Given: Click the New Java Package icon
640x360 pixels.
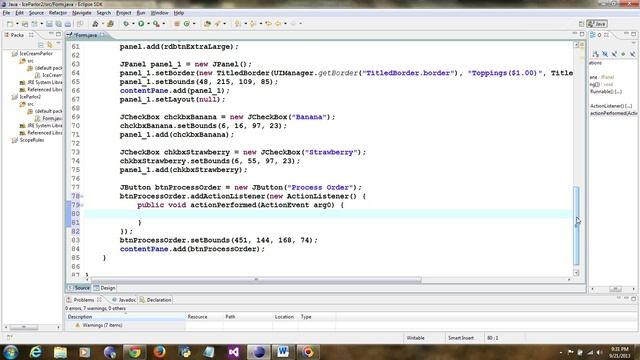Looking at the screenshot, I should point(177,24).
